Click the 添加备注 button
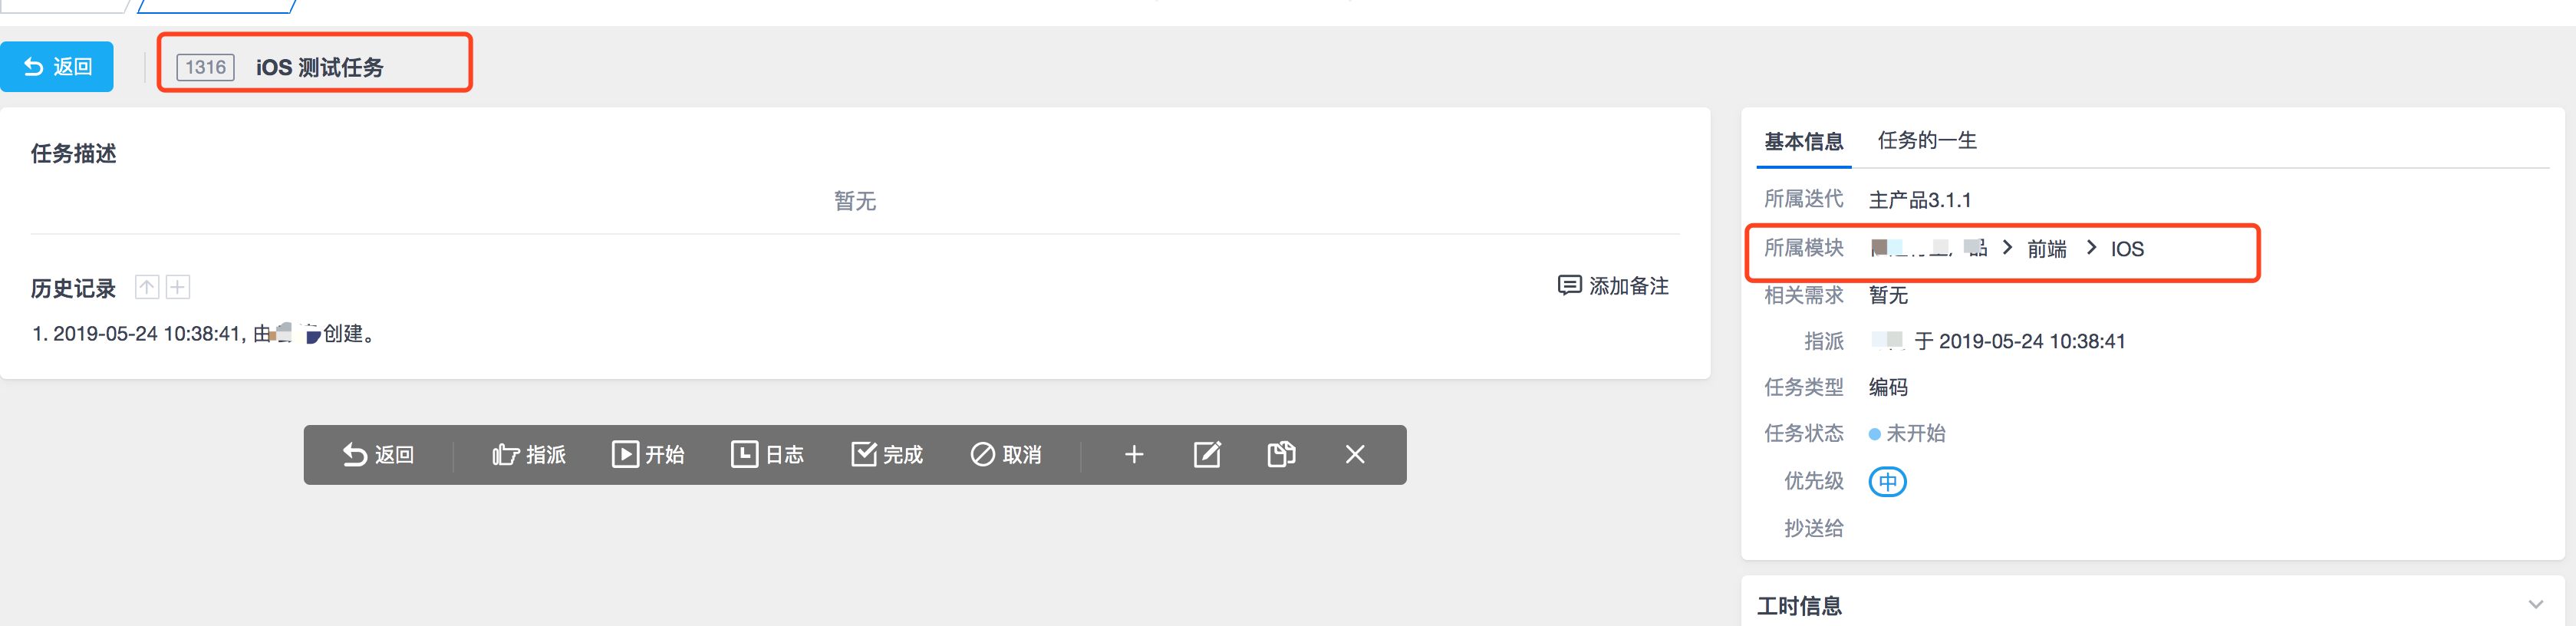 (x=1613, y=286)
